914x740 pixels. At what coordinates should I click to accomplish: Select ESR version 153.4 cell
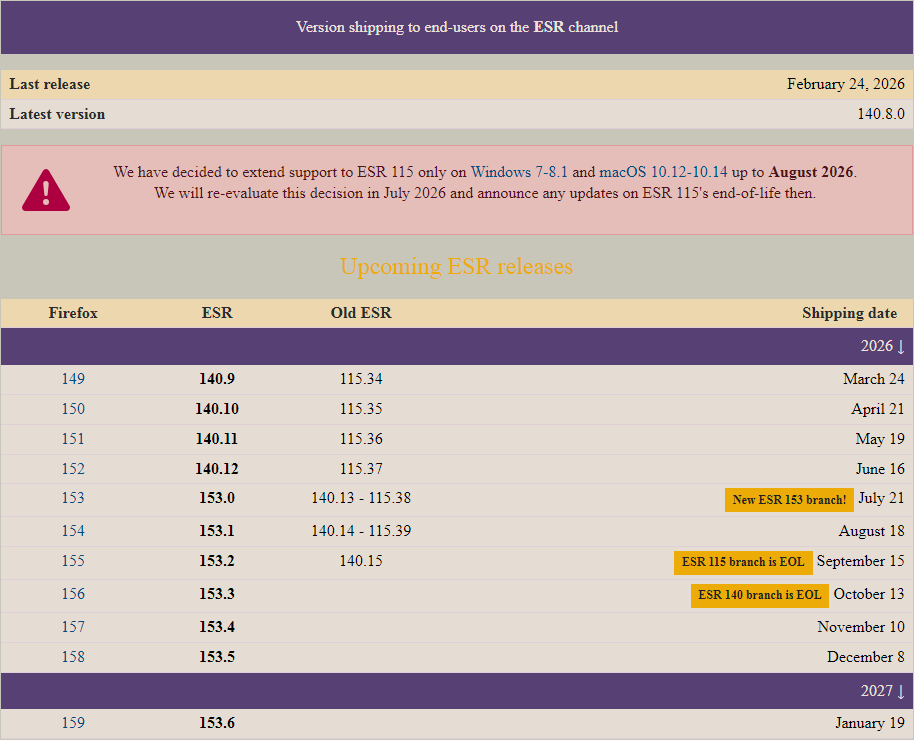click(217, 627)
